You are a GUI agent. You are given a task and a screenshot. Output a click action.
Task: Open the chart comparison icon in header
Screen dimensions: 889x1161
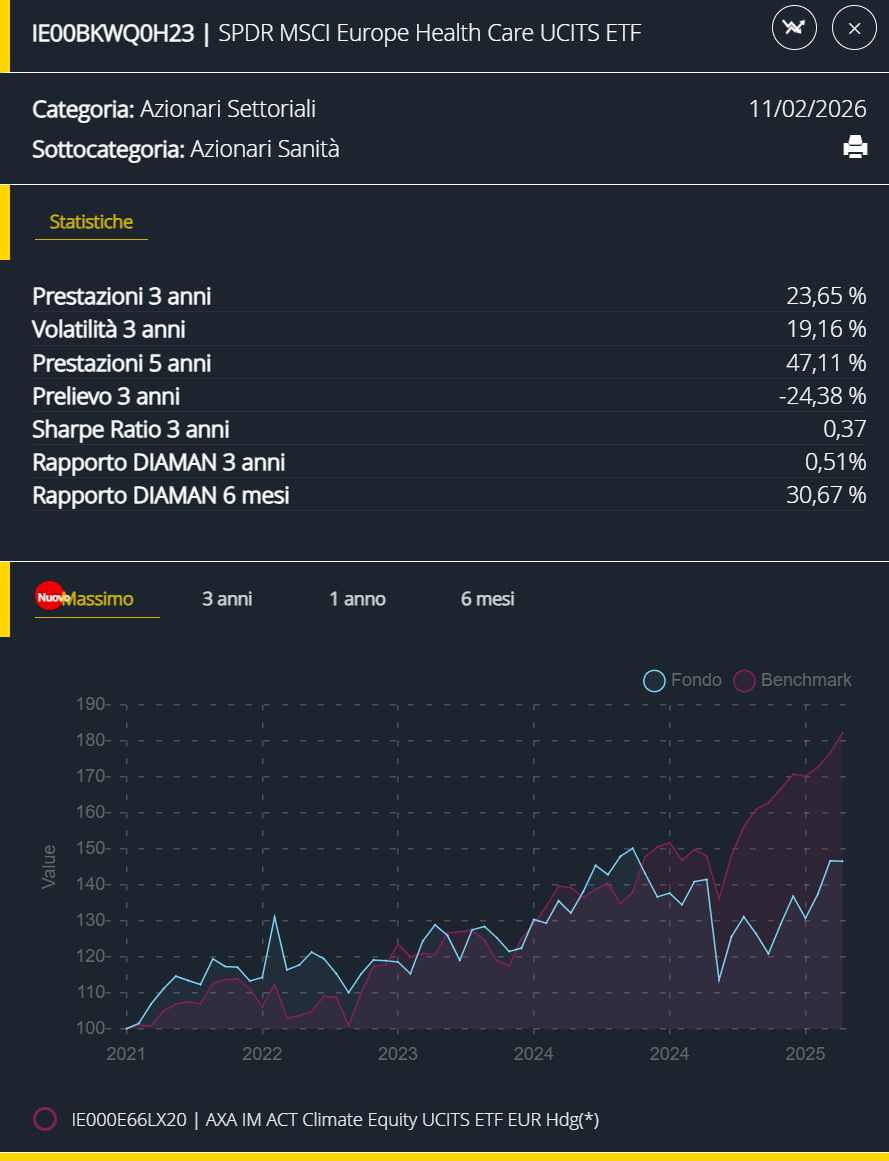pyautogui.click(x=795, y=28)
